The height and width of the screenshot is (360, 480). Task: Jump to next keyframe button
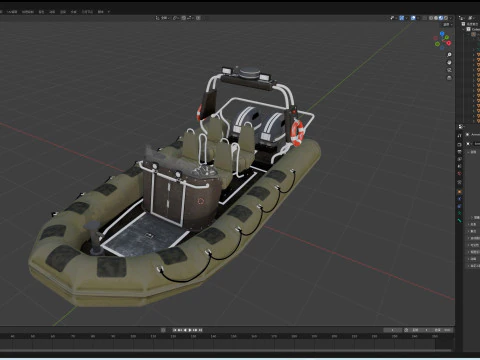(x=195, y=330)
